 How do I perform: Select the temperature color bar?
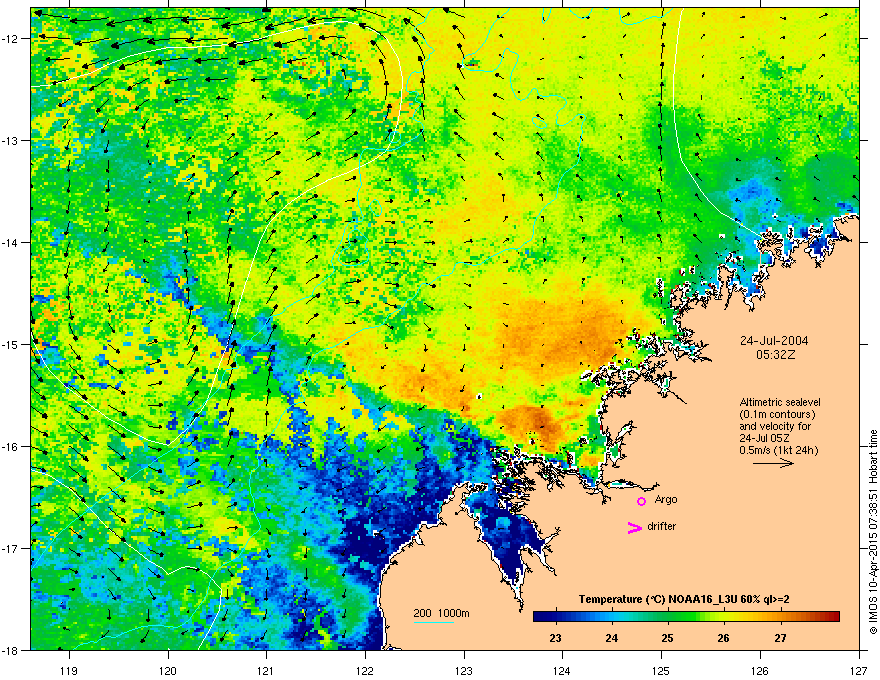(686, 617)
